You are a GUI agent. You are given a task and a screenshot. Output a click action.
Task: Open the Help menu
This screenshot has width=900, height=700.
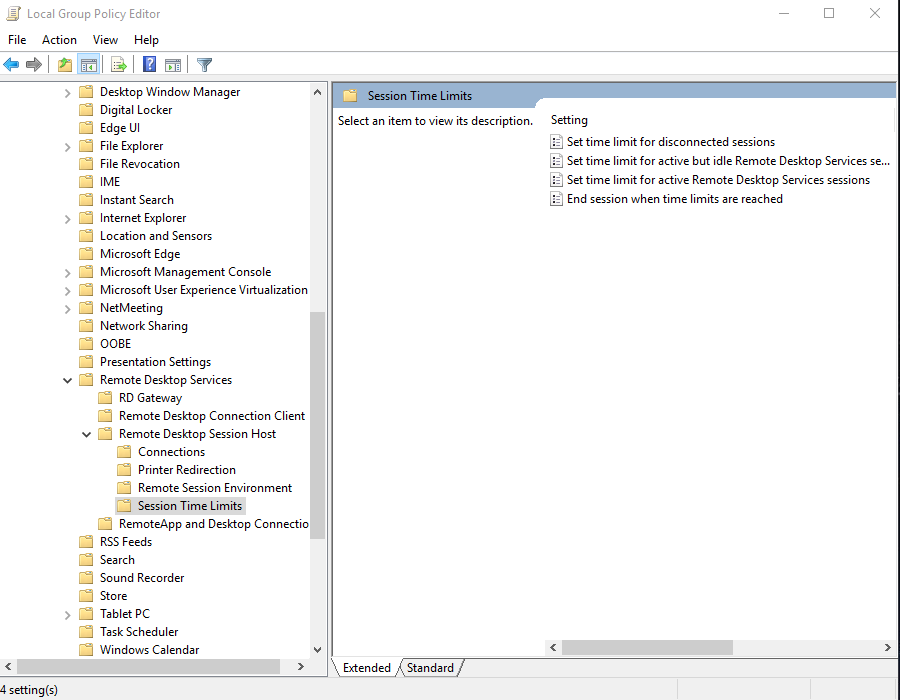pyautogui.click(x=146, y=40)
